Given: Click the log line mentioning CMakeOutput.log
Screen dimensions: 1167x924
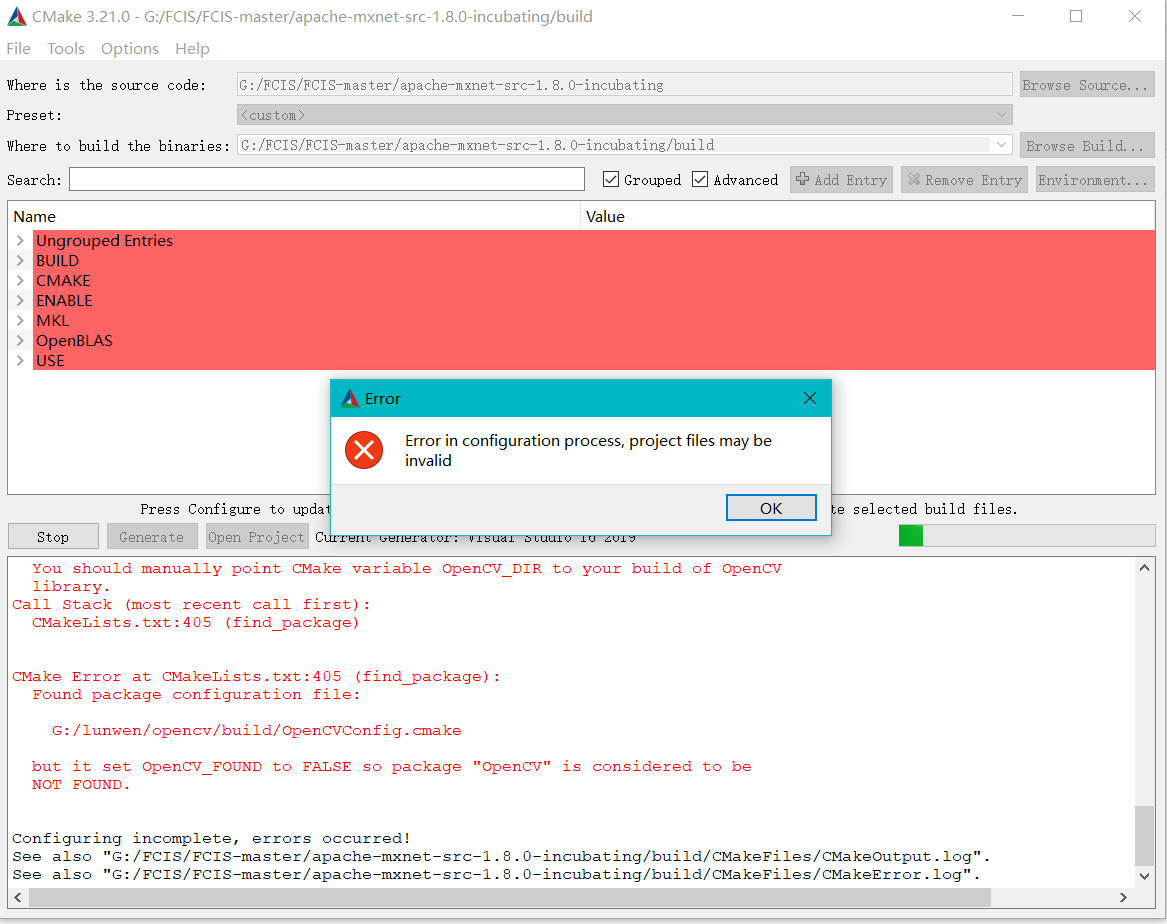Looking at the screenshot, I should 501,856.
